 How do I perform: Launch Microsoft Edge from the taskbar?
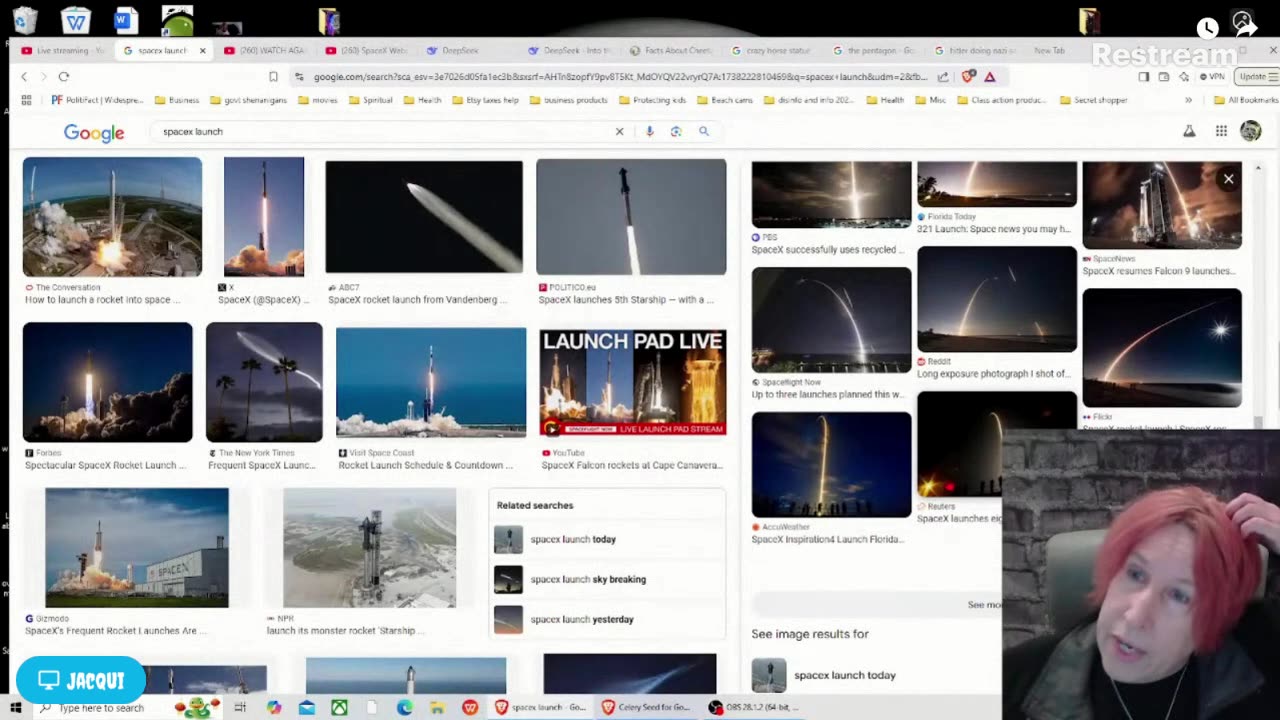(x=404, y=708)
